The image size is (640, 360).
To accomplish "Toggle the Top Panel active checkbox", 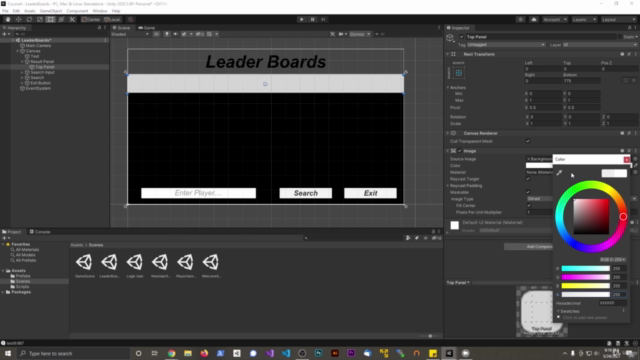I will [x=462, y=37].
